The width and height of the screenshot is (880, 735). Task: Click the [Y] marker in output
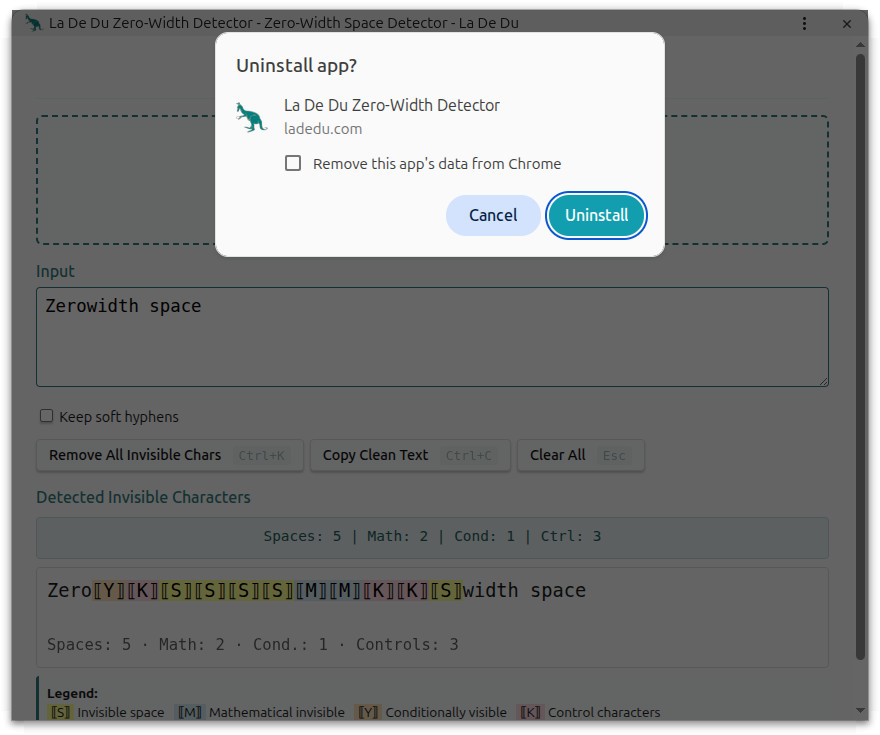pyautogui.click(x=109, y=591)
